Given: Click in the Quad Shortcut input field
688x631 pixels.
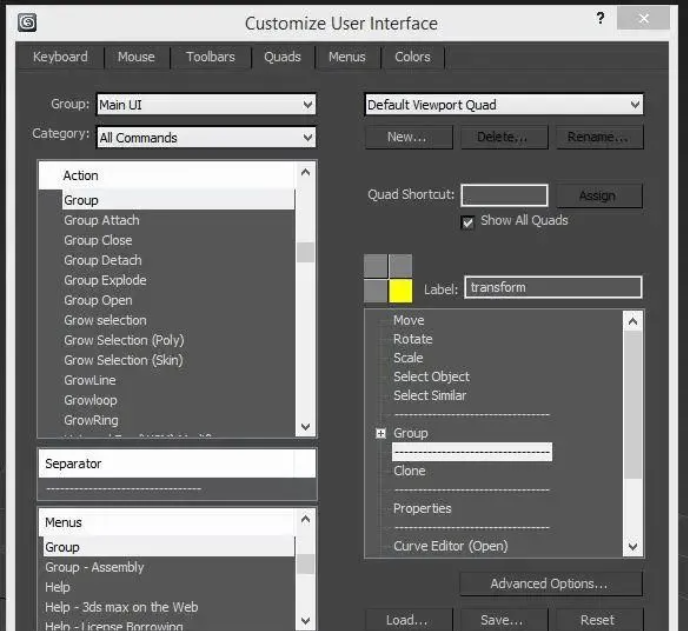Looking at the screenshot, I should click(x=504, y=195).
